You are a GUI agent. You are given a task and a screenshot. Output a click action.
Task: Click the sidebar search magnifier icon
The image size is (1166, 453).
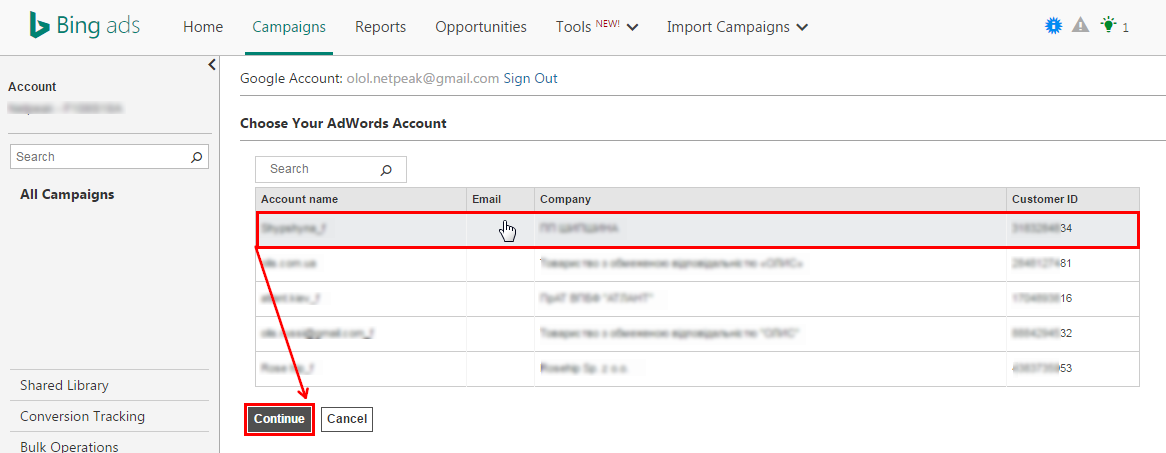click(x=197, y=157)
